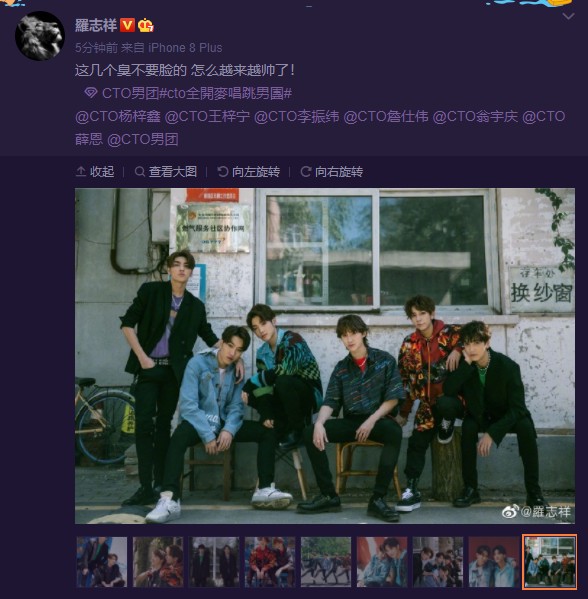Viewport: 588px width, 599px height.
Task: Select the fourth thumbnail with red jackets
Action: point(270,562)
